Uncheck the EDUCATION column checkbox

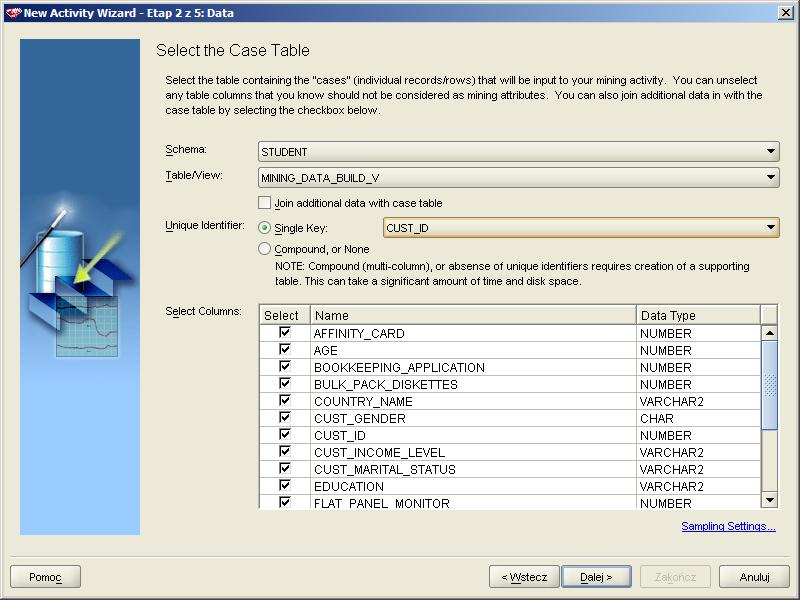(285, 485)
